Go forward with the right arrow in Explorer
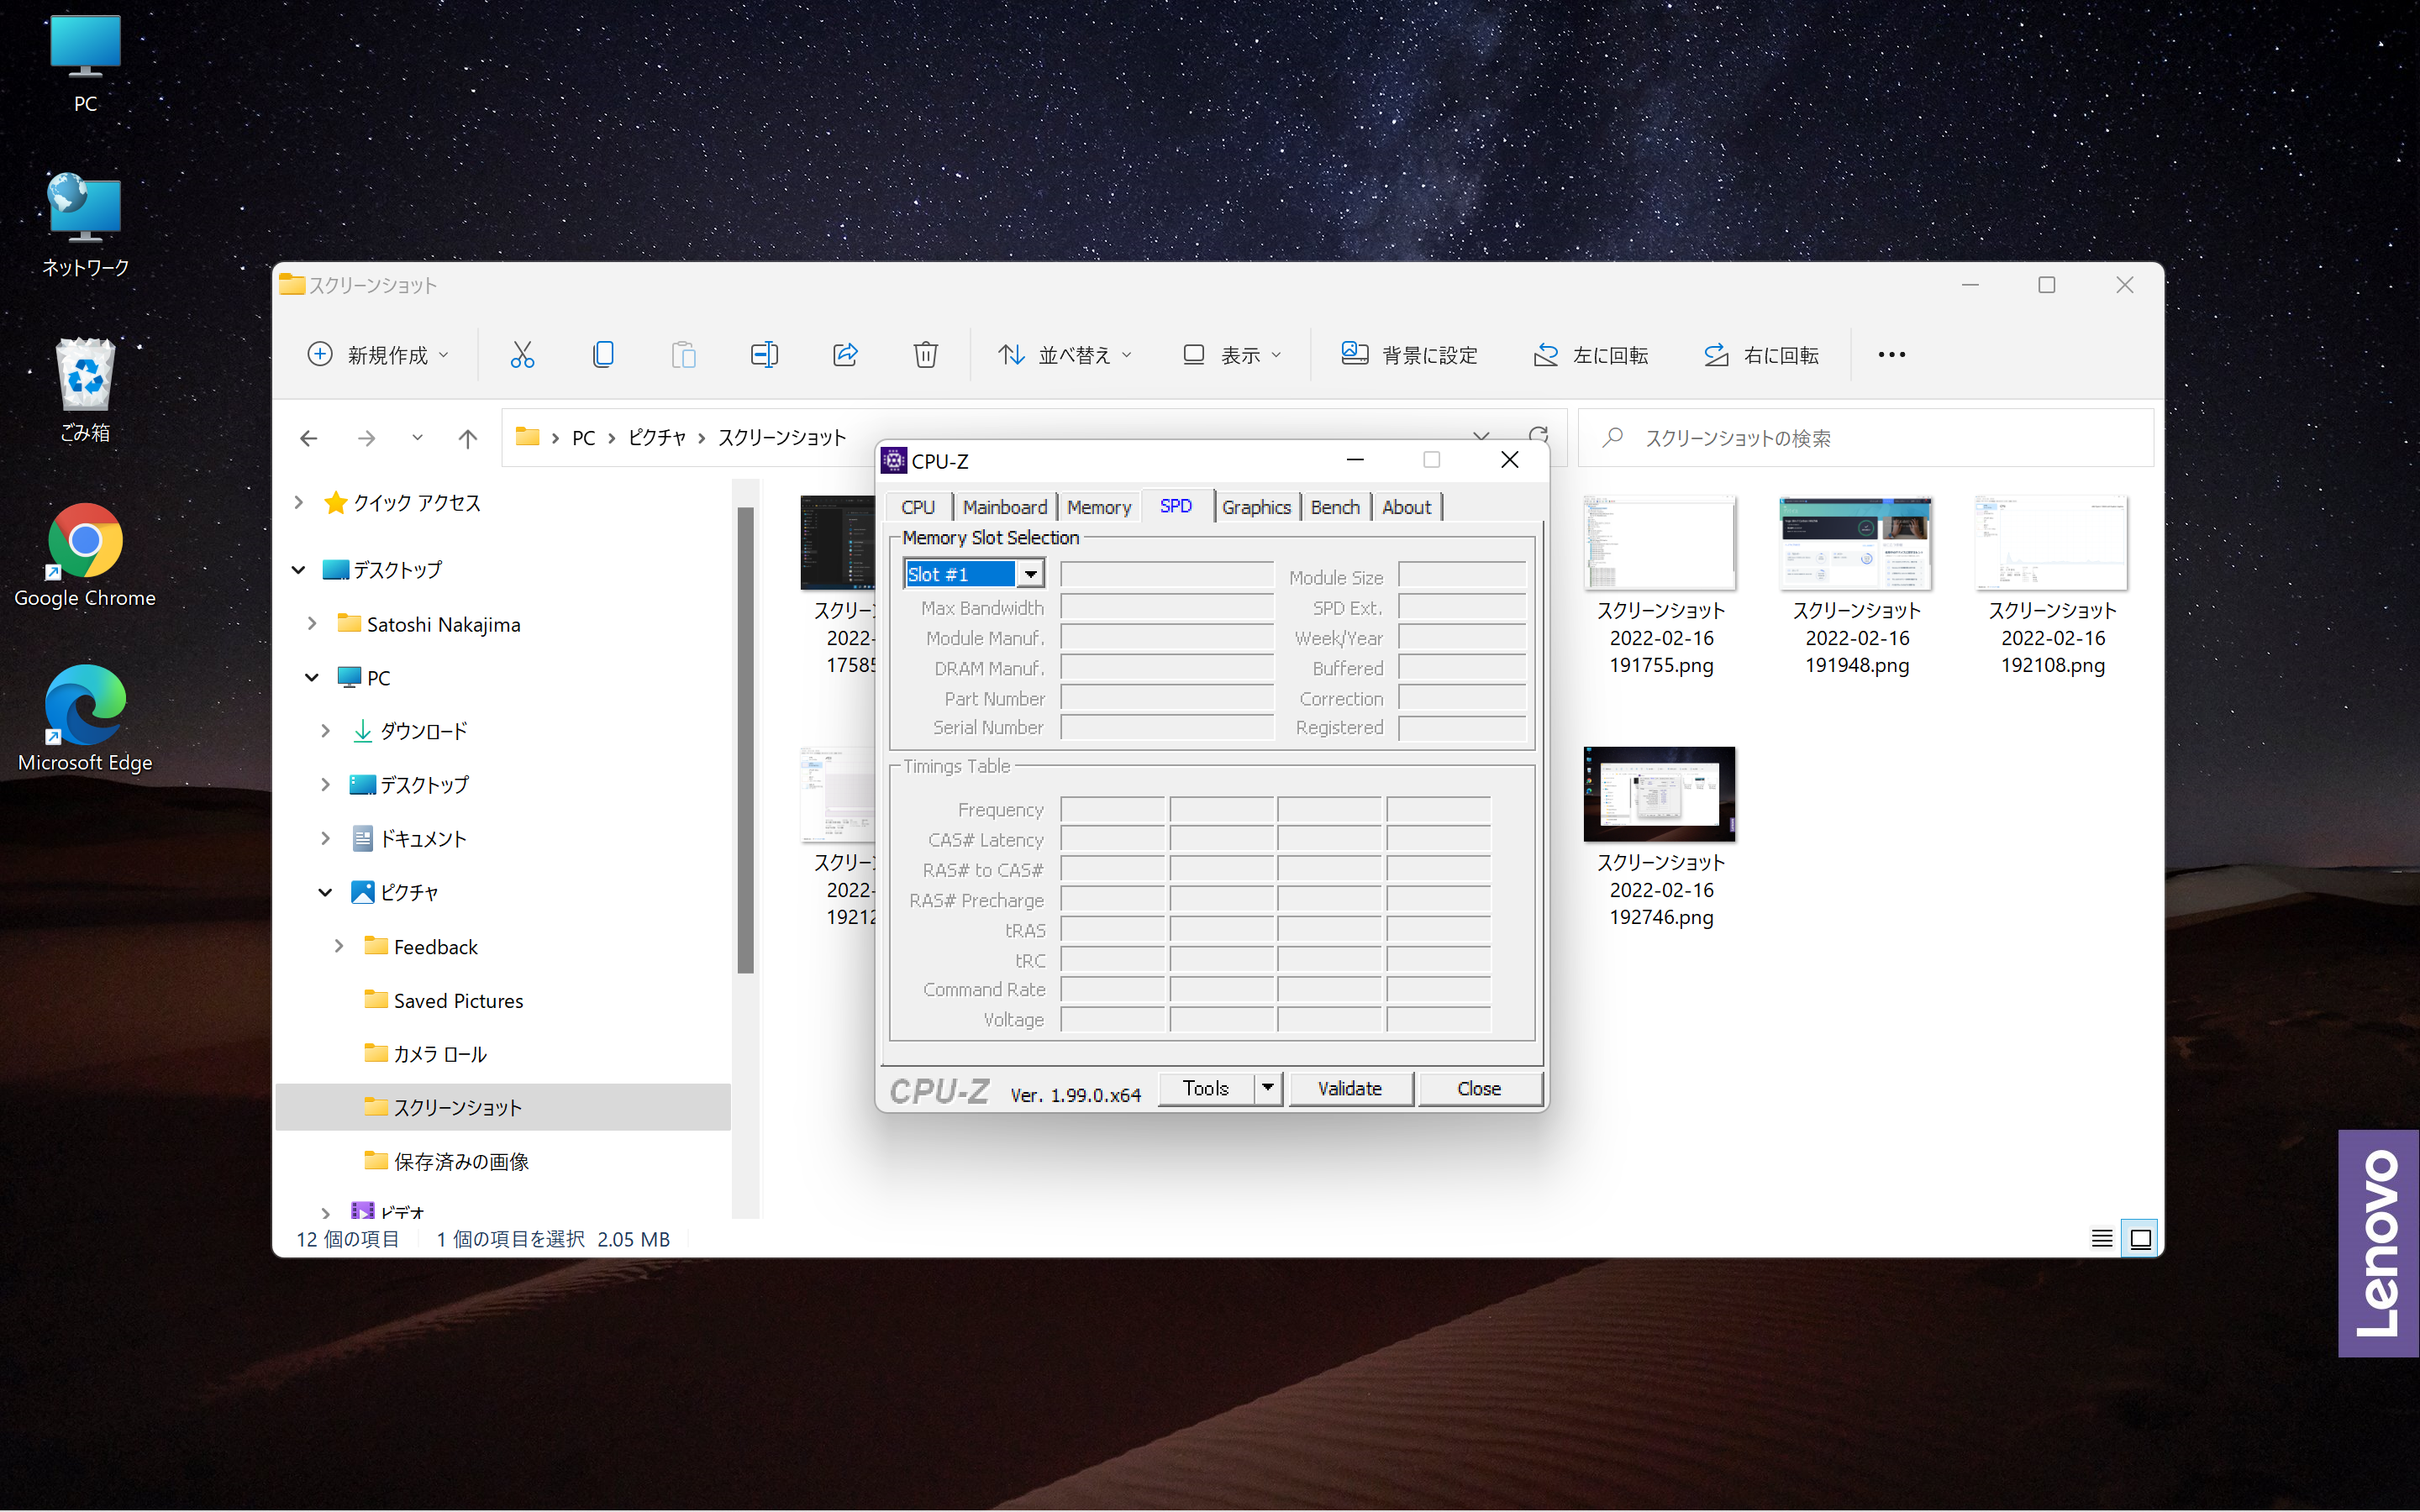This screenshot has width=2420, height=1512. (367, 438)
